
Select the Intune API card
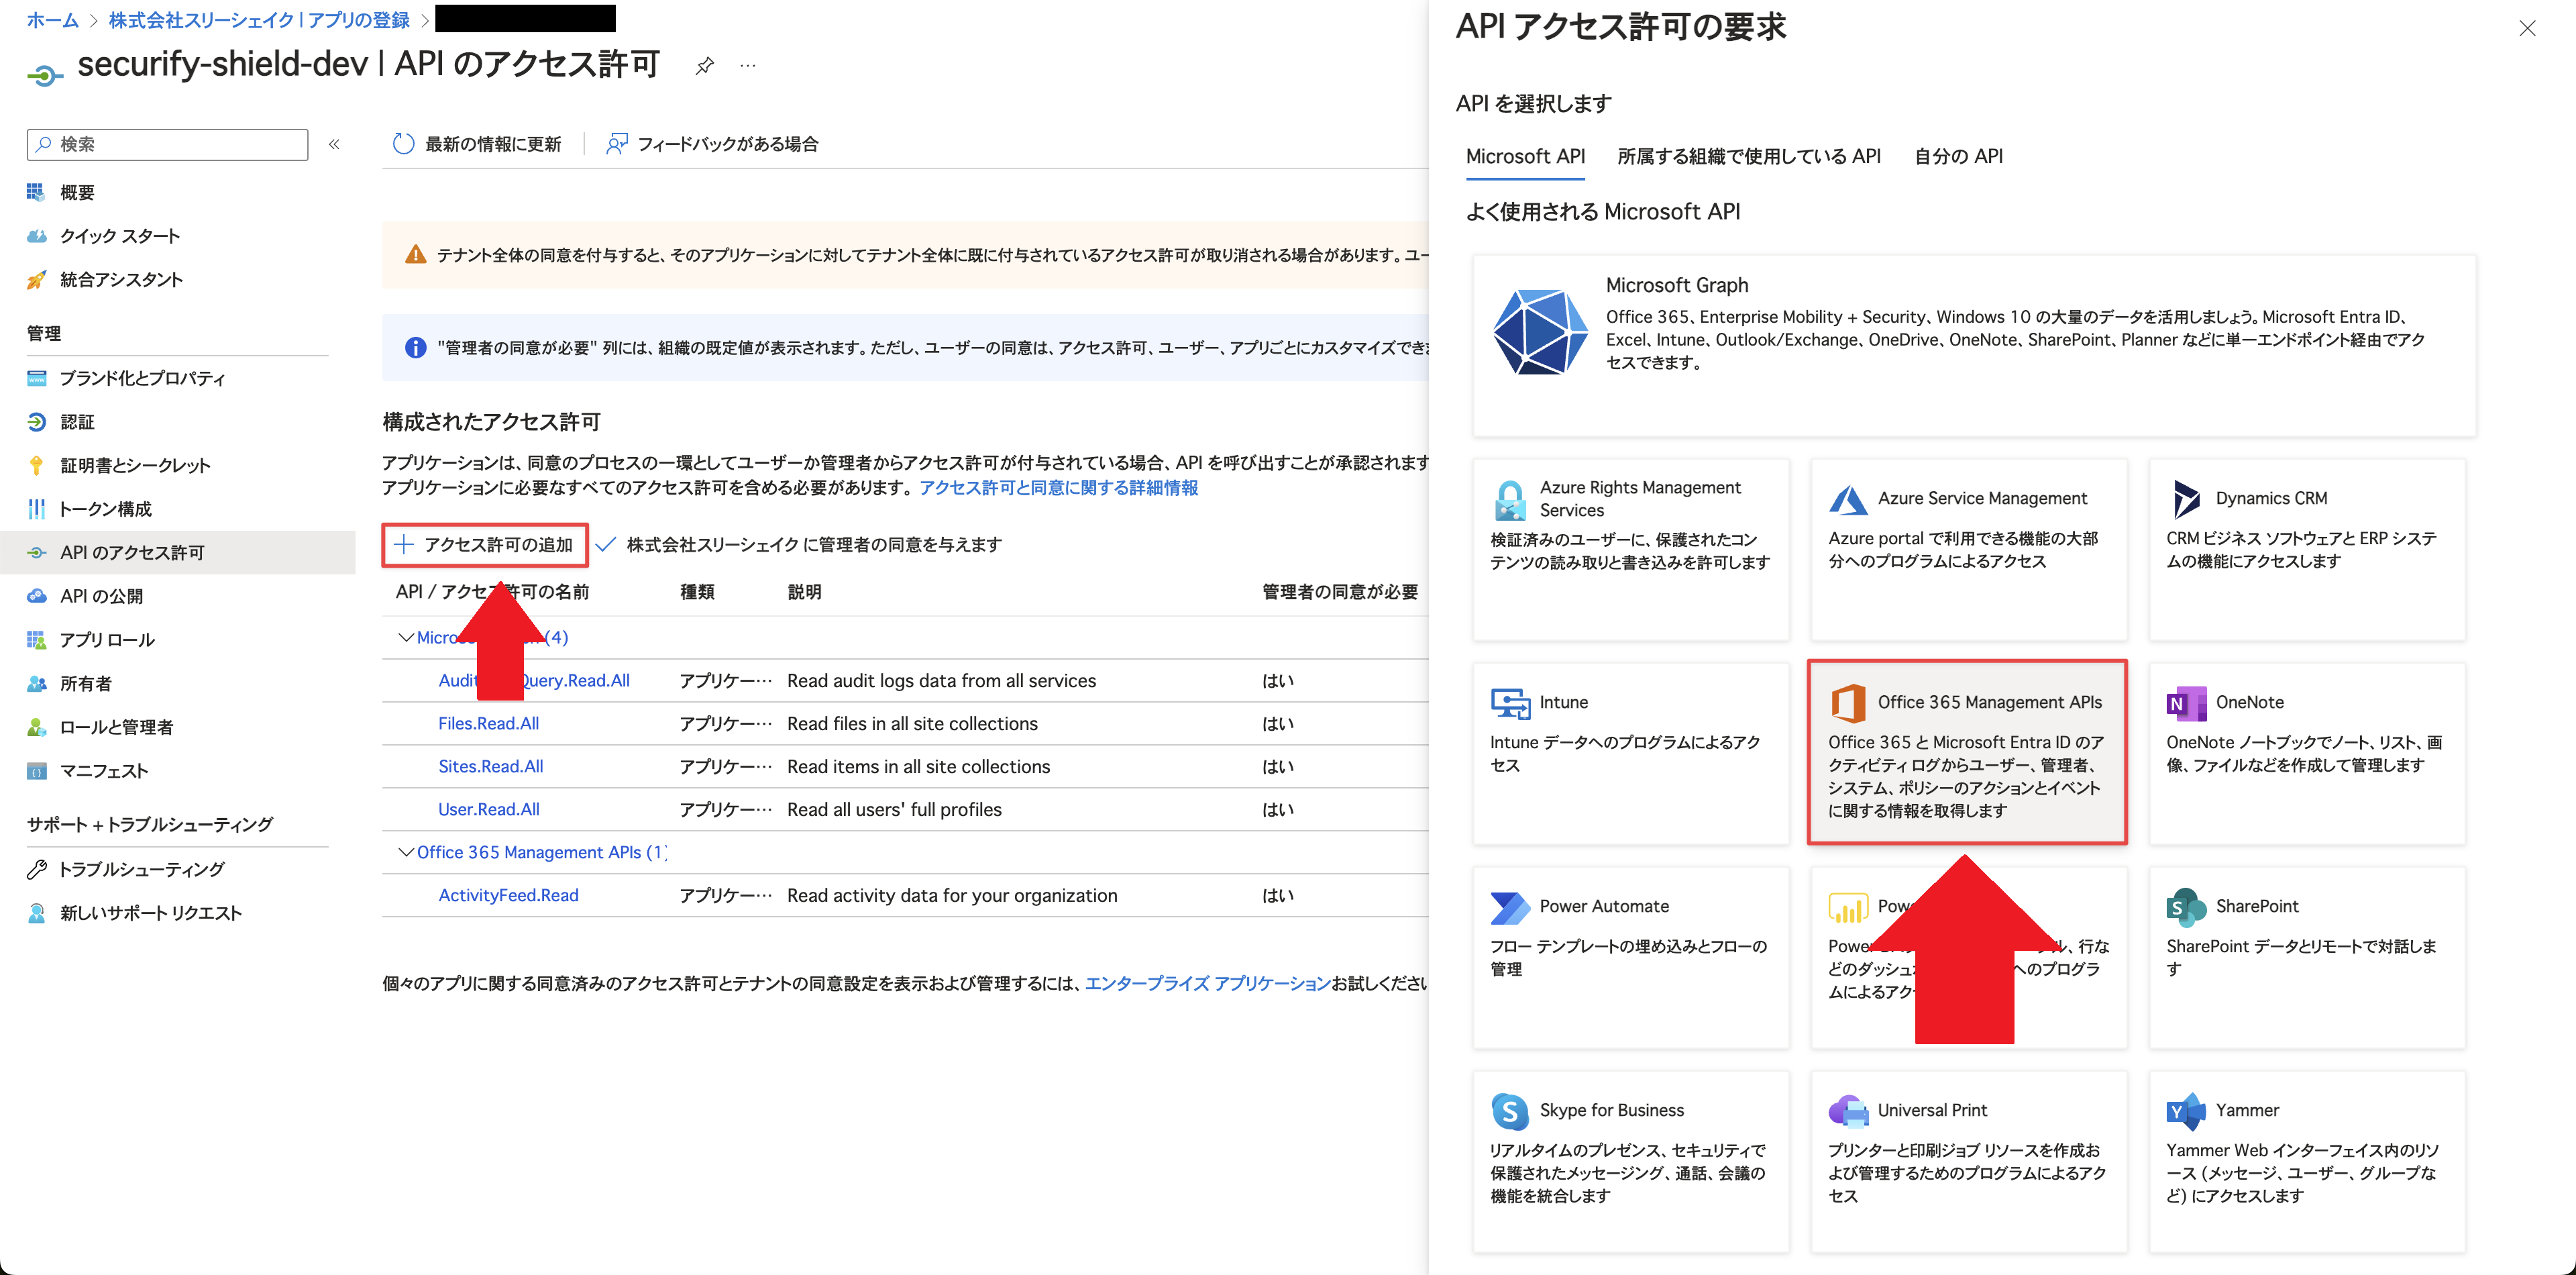[1631, 753]
